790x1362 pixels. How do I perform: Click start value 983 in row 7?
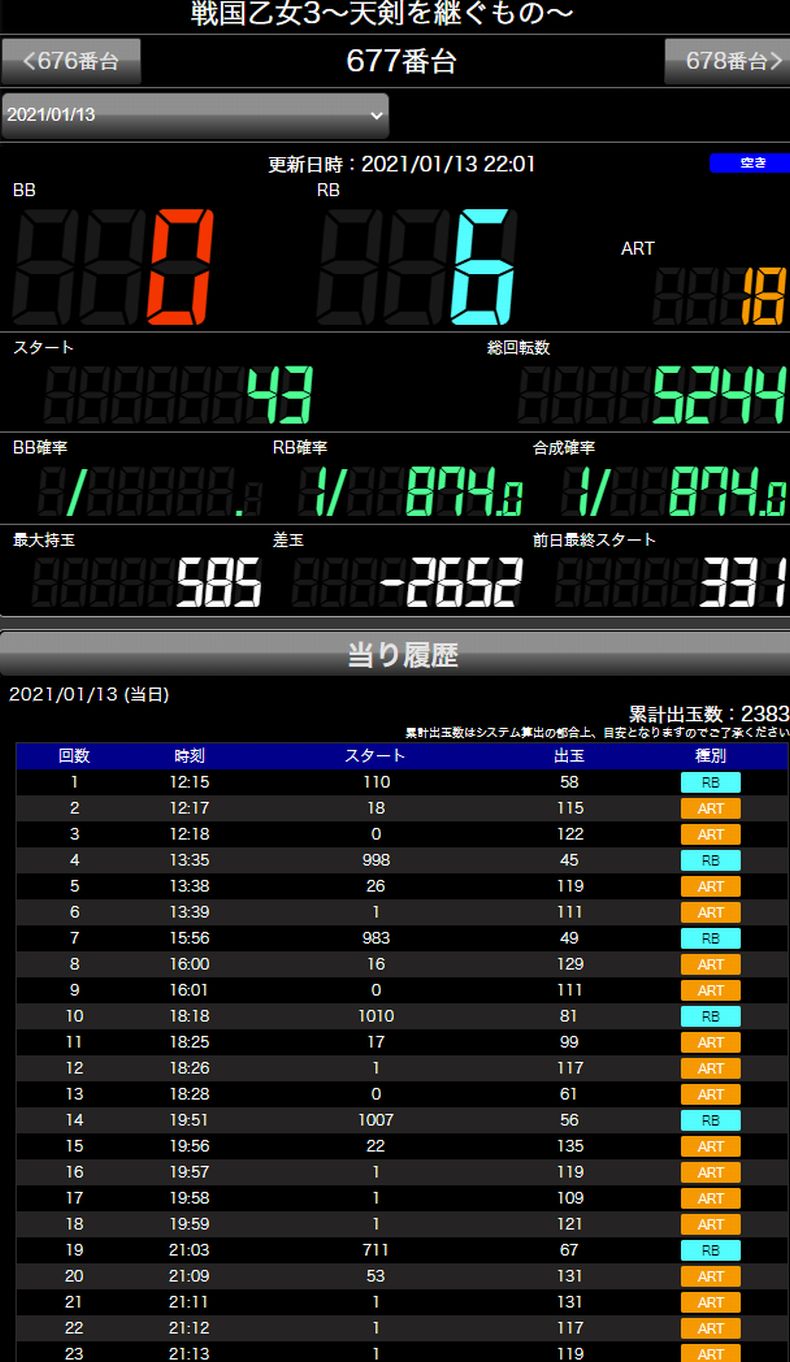(x=376, y=938)
